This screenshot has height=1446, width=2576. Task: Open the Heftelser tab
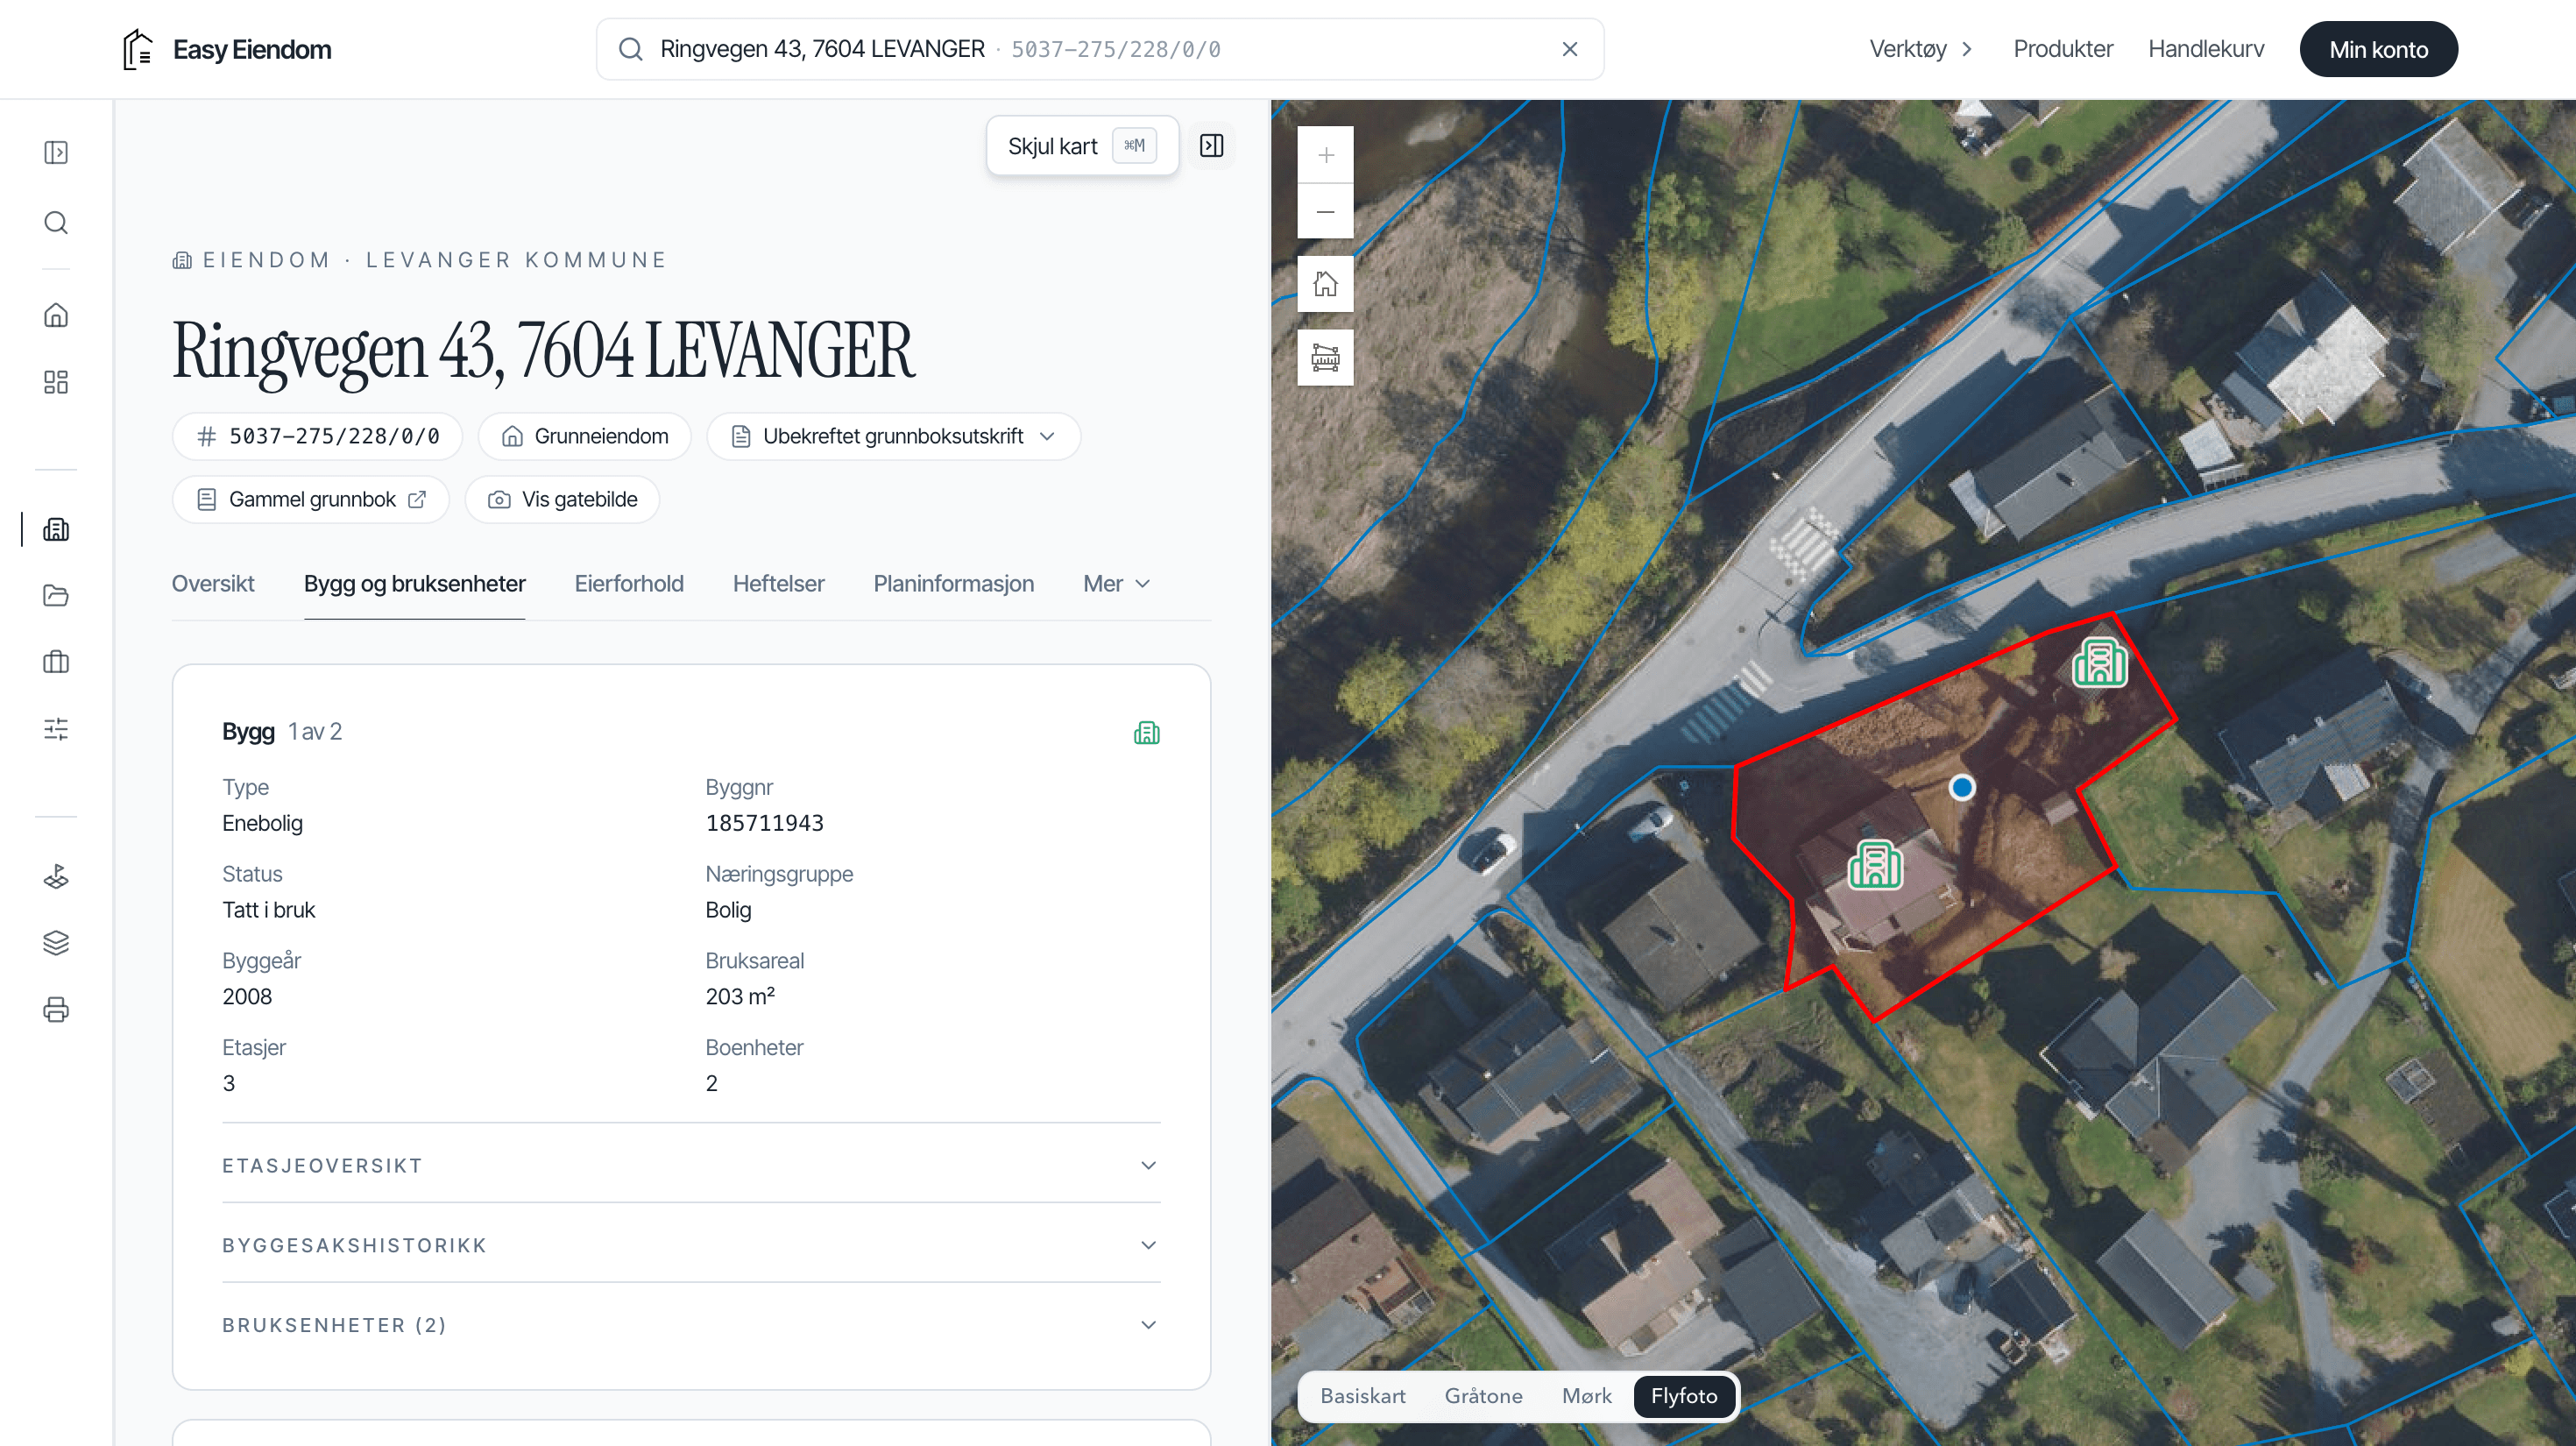click(778, 583)
